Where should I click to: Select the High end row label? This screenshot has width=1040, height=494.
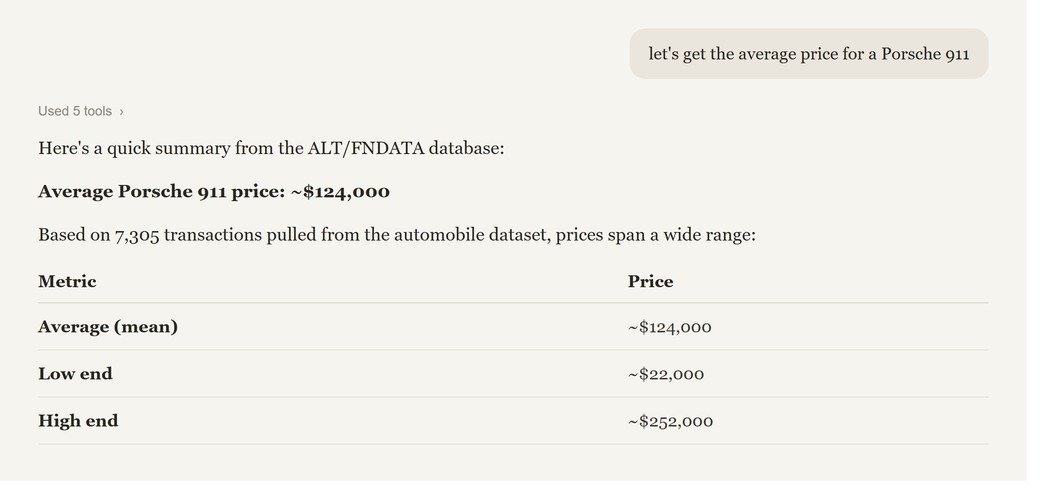(x=78, y=421)
